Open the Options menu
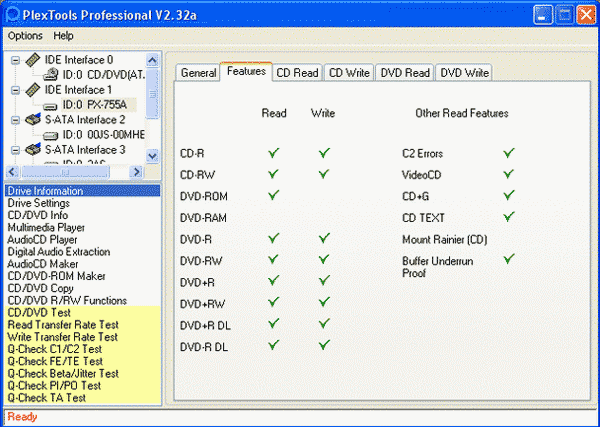Image resolution: width=600 pixels, height=427 pixels. click(x=25, y=36)
